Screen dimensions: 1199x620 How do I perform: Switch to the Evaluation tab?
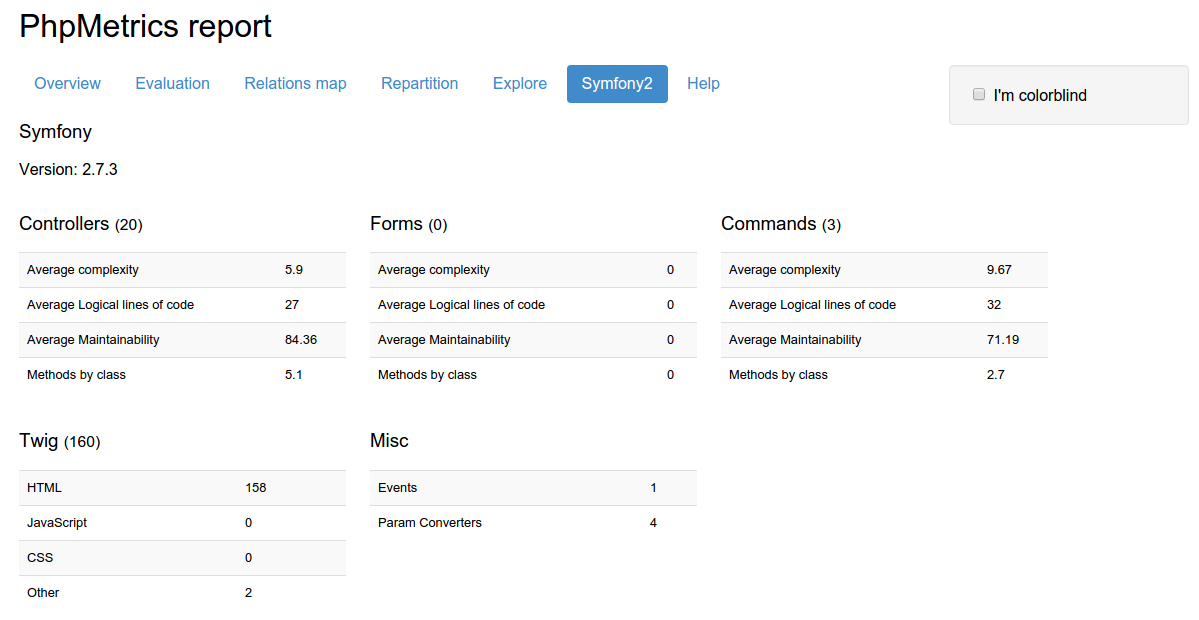(172, 83)
